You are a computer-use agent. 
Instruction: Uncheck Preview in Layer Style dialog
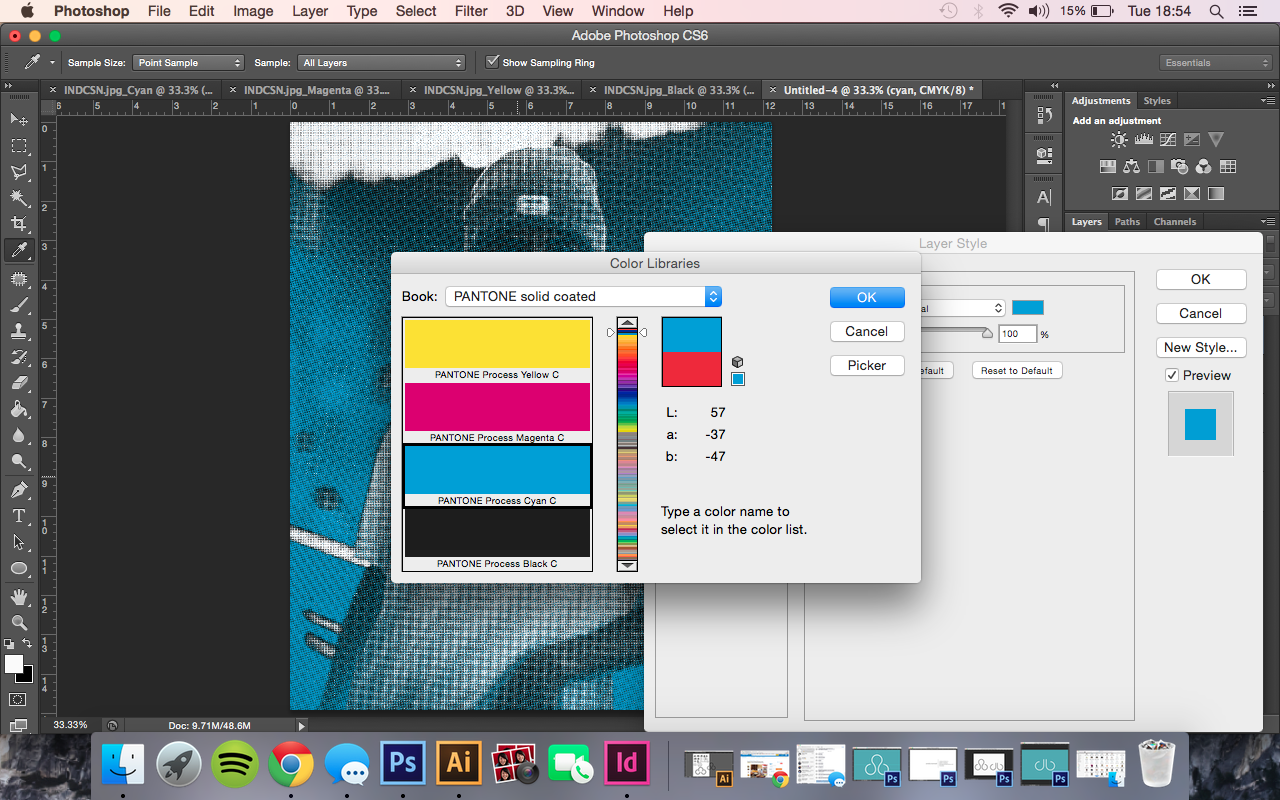tap(1172, 375)
